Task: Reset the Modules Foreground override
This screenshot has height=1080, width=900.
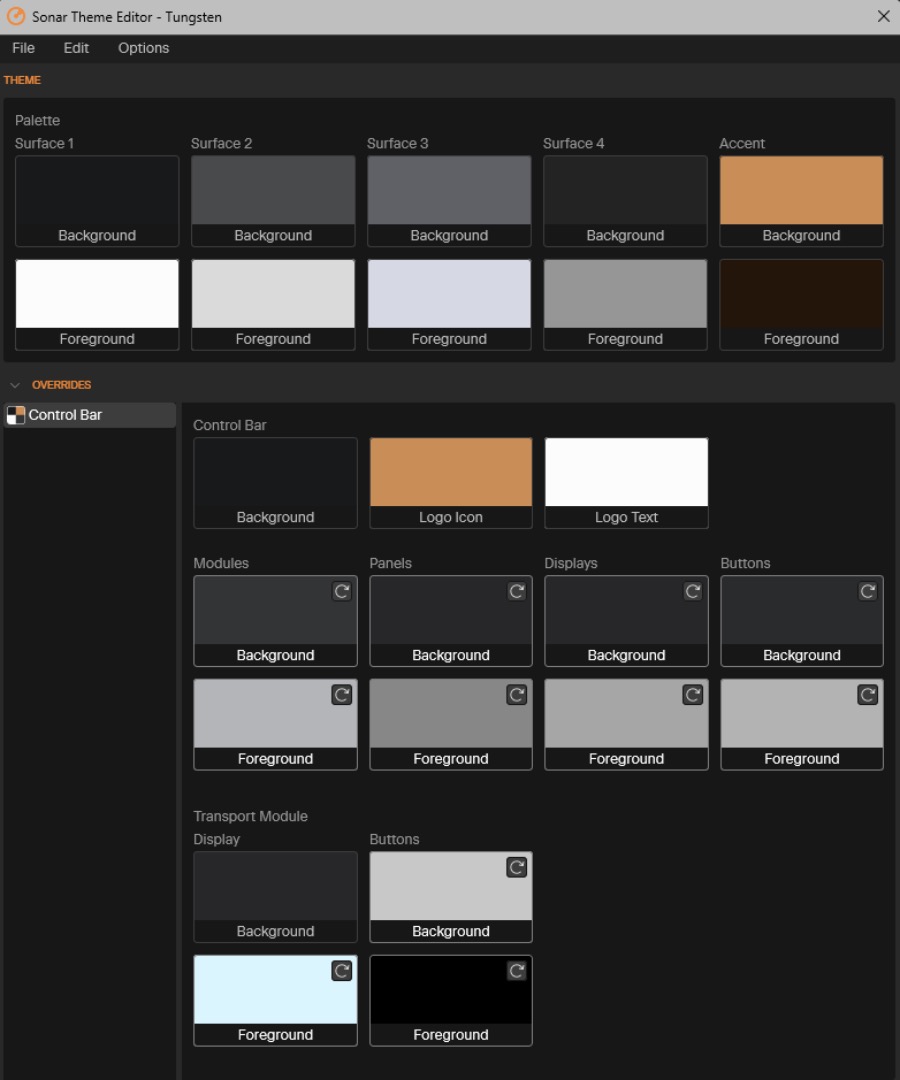Action: (342, 694)
